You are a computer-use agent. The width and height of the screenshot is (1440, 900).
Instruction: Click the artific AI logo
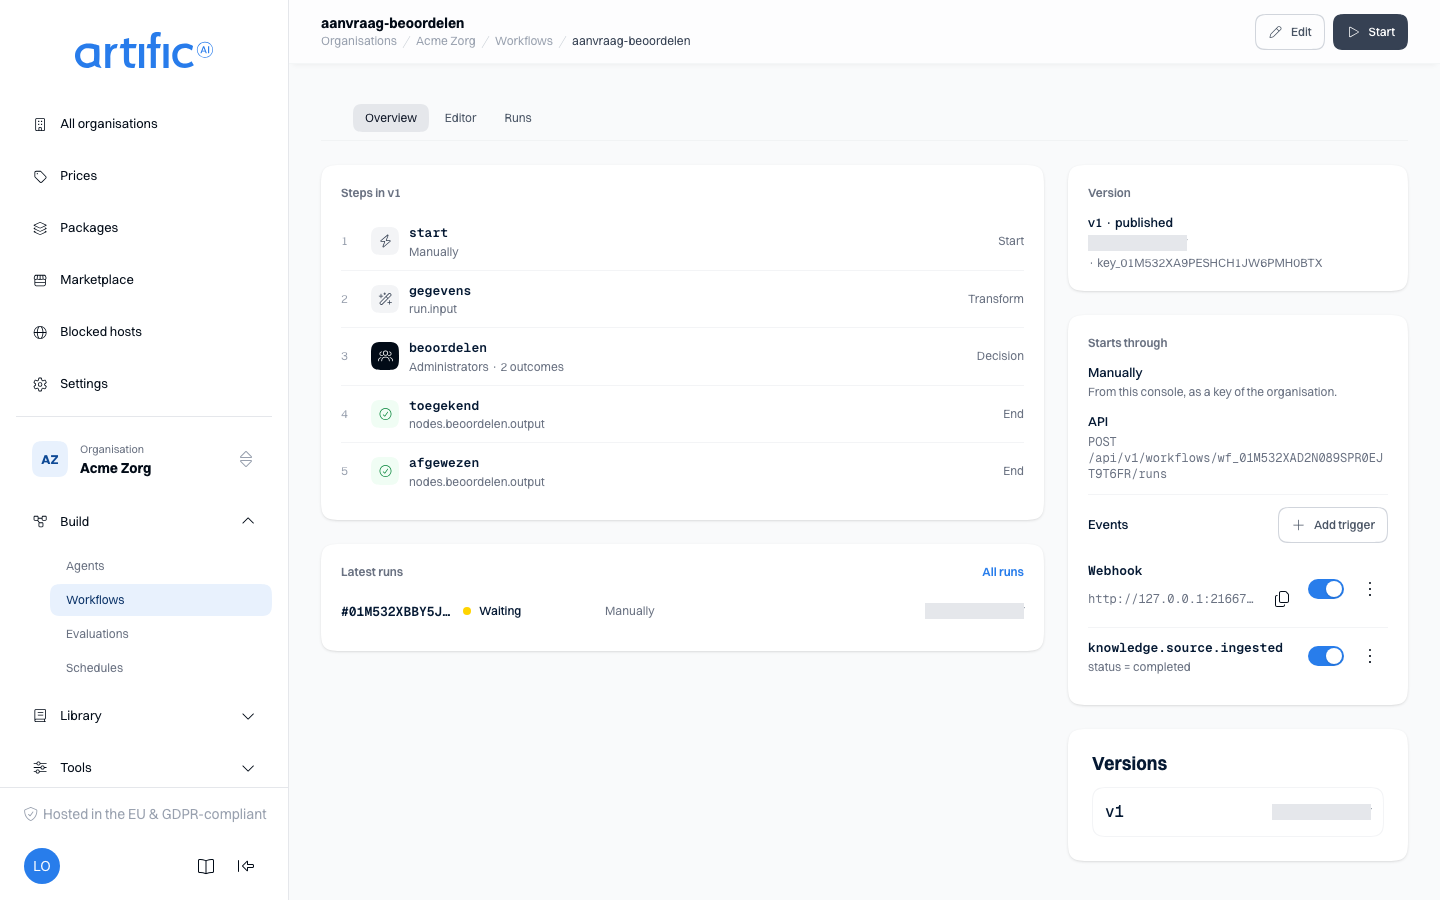[x=144, y=51]
